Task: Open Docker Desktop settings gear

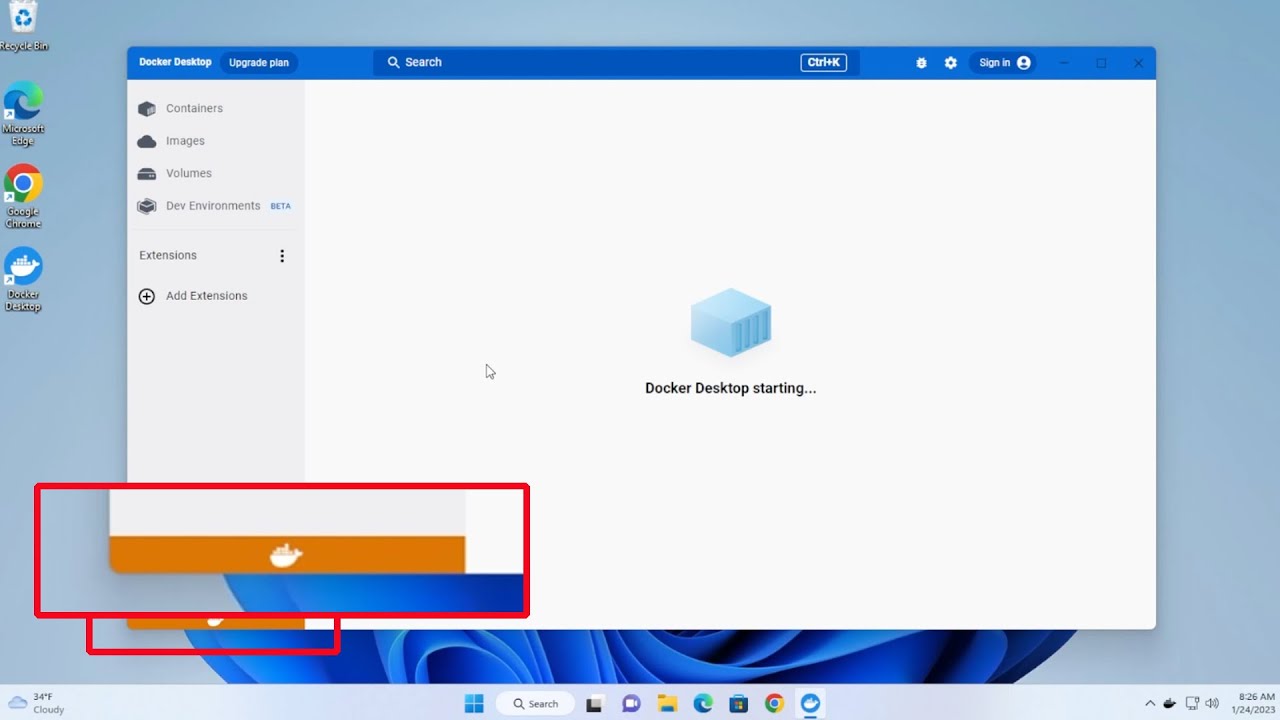Action: pyautogui.click(x=951, y=63)
